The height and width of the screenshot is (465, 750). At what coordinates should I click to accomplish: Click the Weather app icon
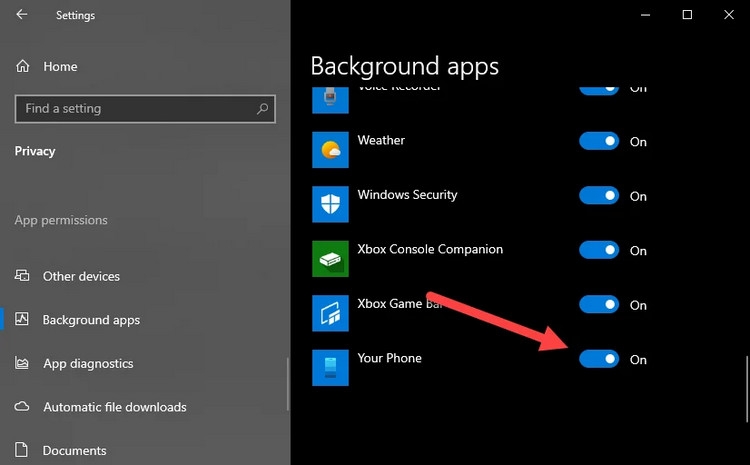pyautogui.click(x=331, y=150)
